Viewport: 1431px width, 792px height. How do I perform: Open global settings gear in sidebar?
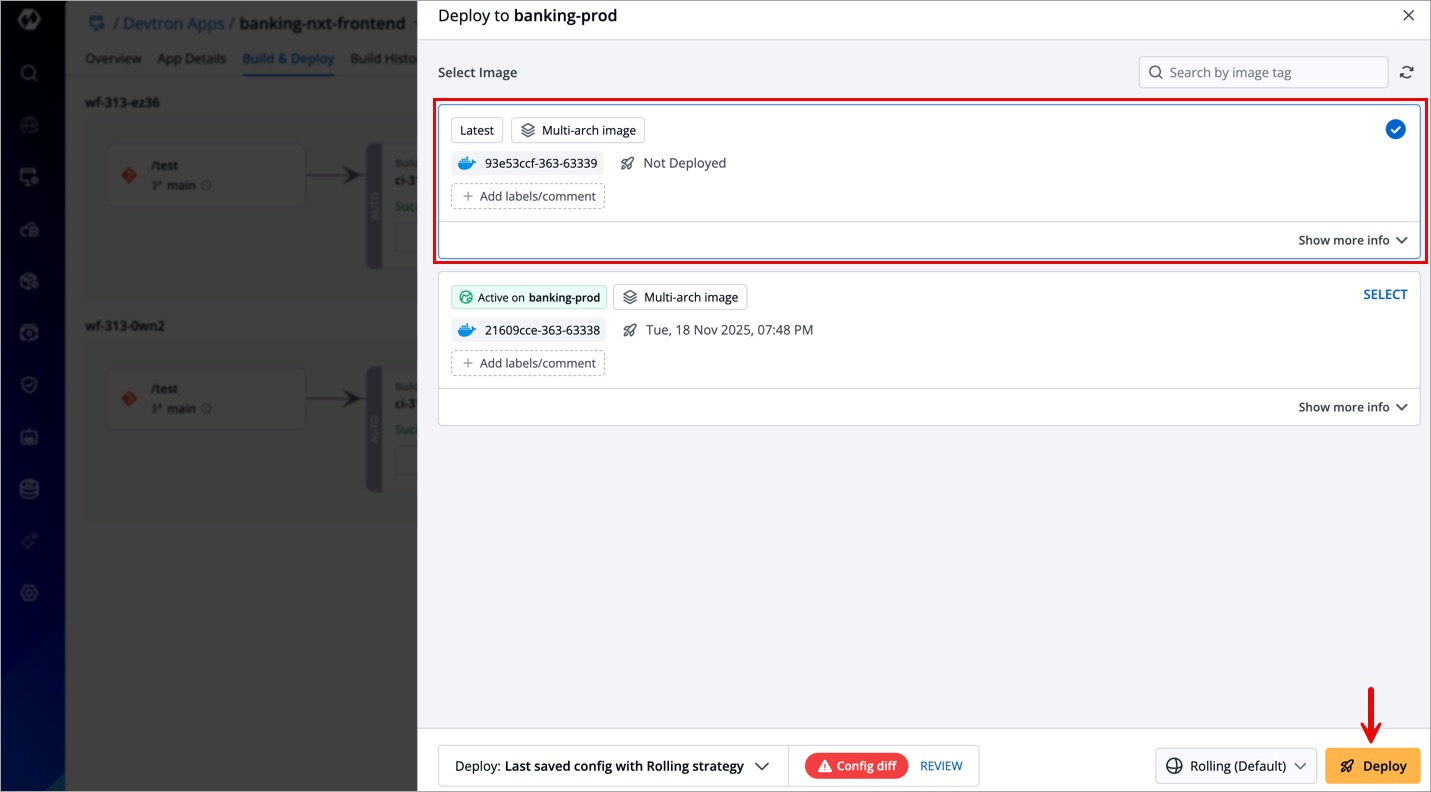pyautogui.click(x=29, y=593)
